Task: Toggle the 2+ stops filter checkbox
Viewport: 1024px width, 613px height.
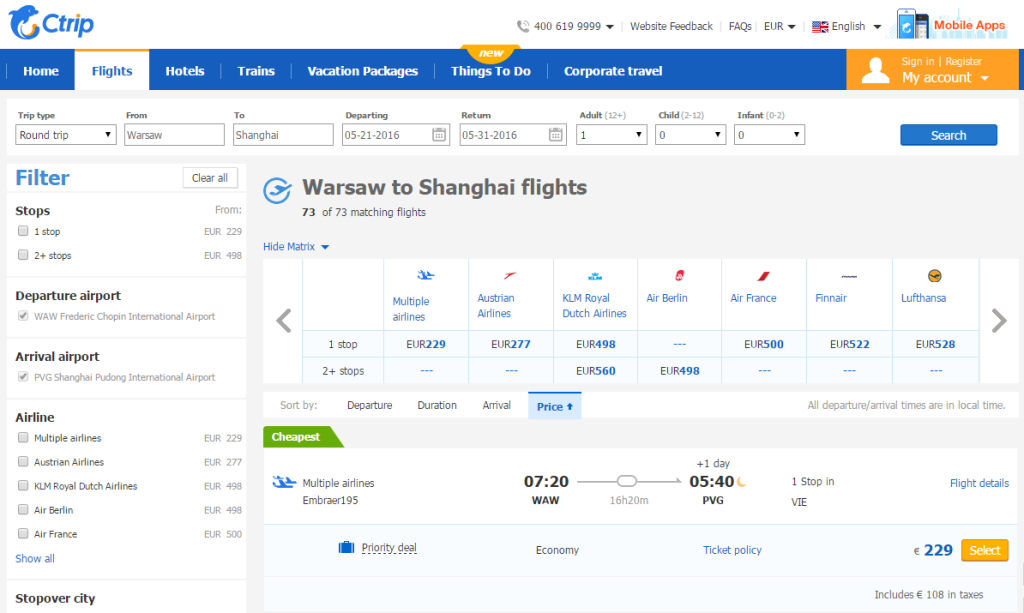Action: pyautogui.click(x=23, y=255)
